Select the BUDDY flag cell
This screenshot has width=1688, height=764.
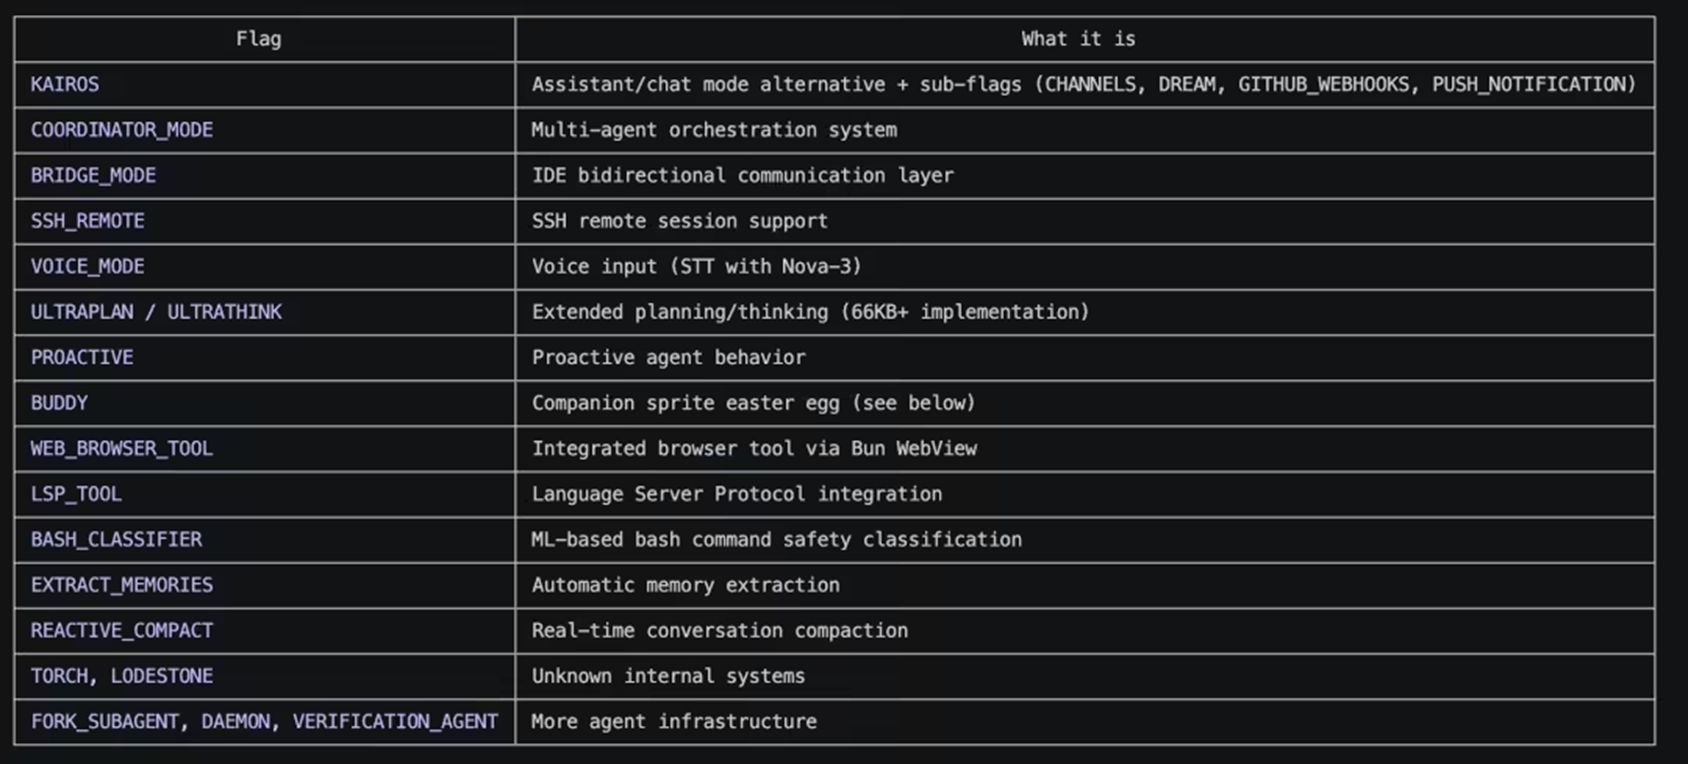point(59,403)
